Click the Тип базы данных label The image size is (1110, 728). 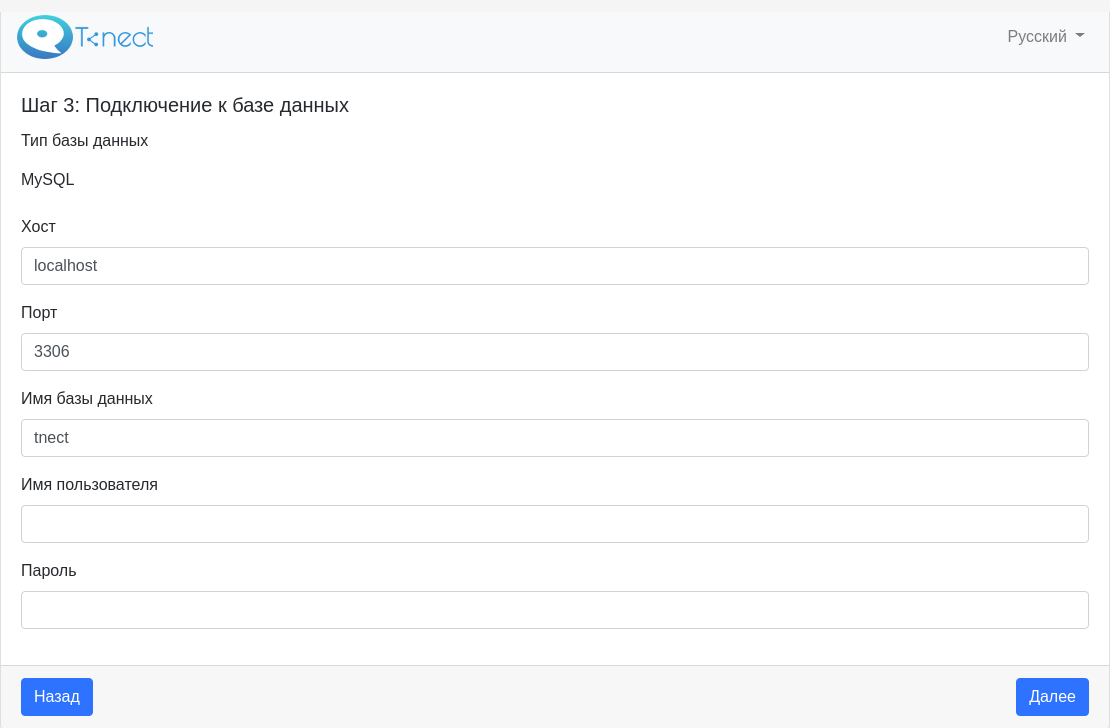click(84, 140)
